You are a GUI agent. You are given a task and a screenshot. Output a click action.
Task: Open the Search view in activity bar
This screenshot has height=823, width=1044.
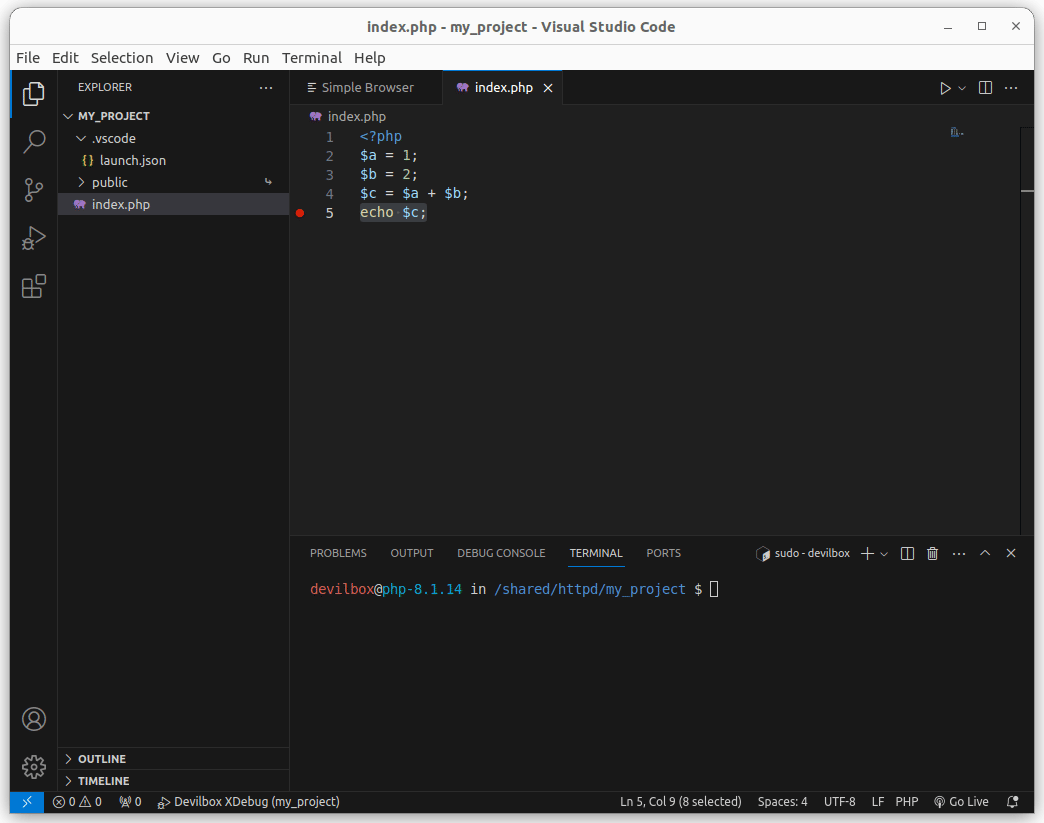pos(34,141)
